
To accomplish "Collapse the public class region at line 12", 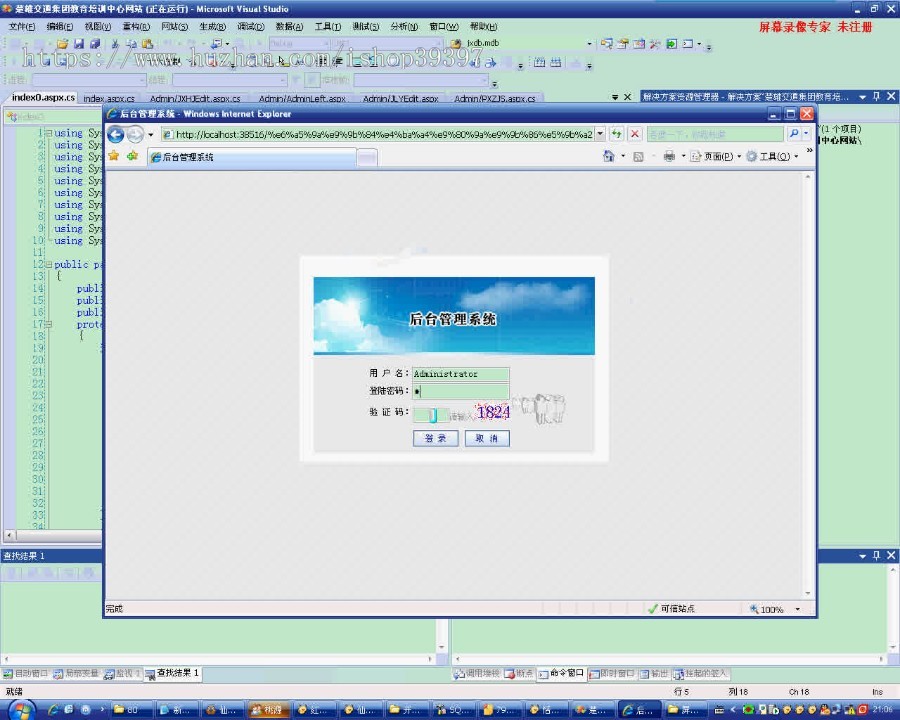I will click(49, 264).
